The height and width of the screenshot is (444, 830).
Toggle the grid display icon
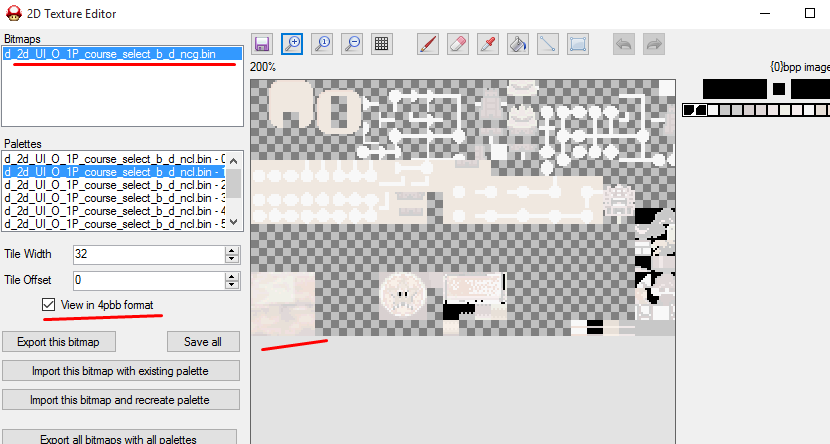click(381, 44)
